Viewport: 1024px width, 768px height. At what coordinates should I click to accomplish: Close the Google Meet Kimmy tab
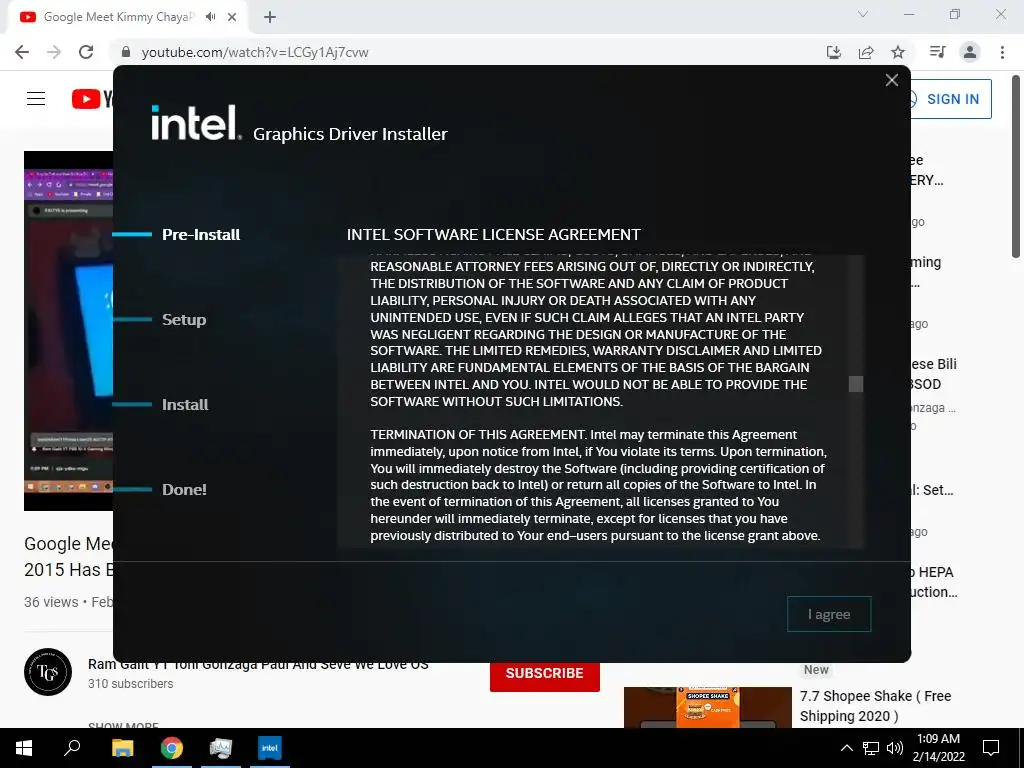click(232, 17)
